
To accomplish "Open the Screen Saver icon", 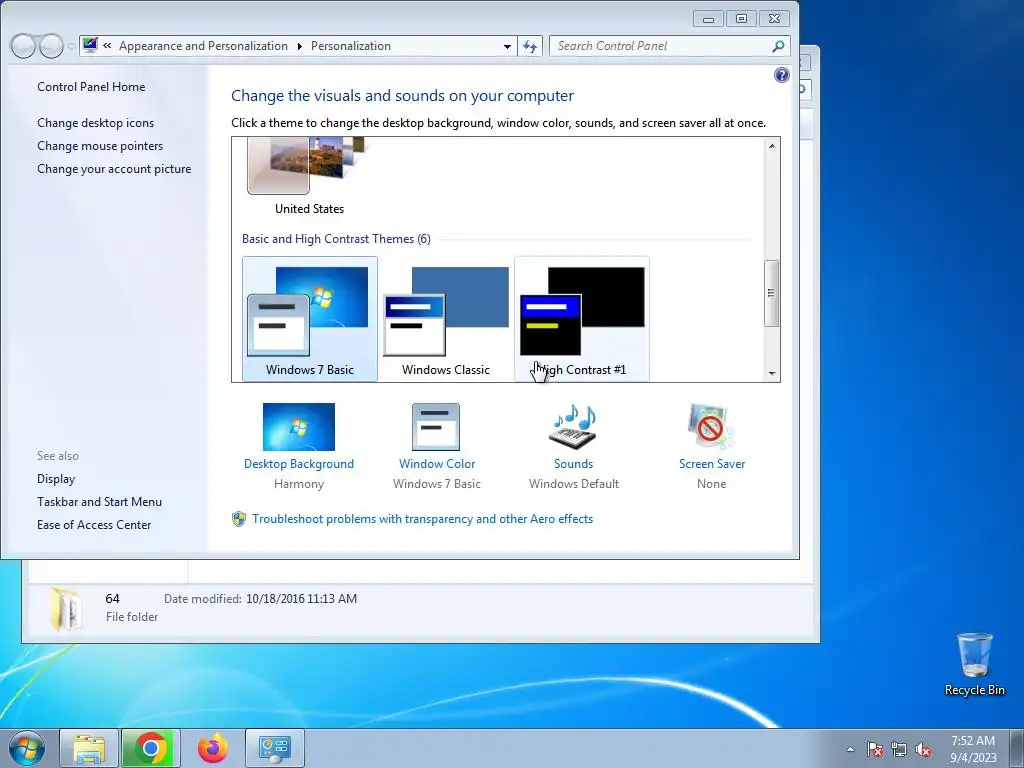I will 711,426.
